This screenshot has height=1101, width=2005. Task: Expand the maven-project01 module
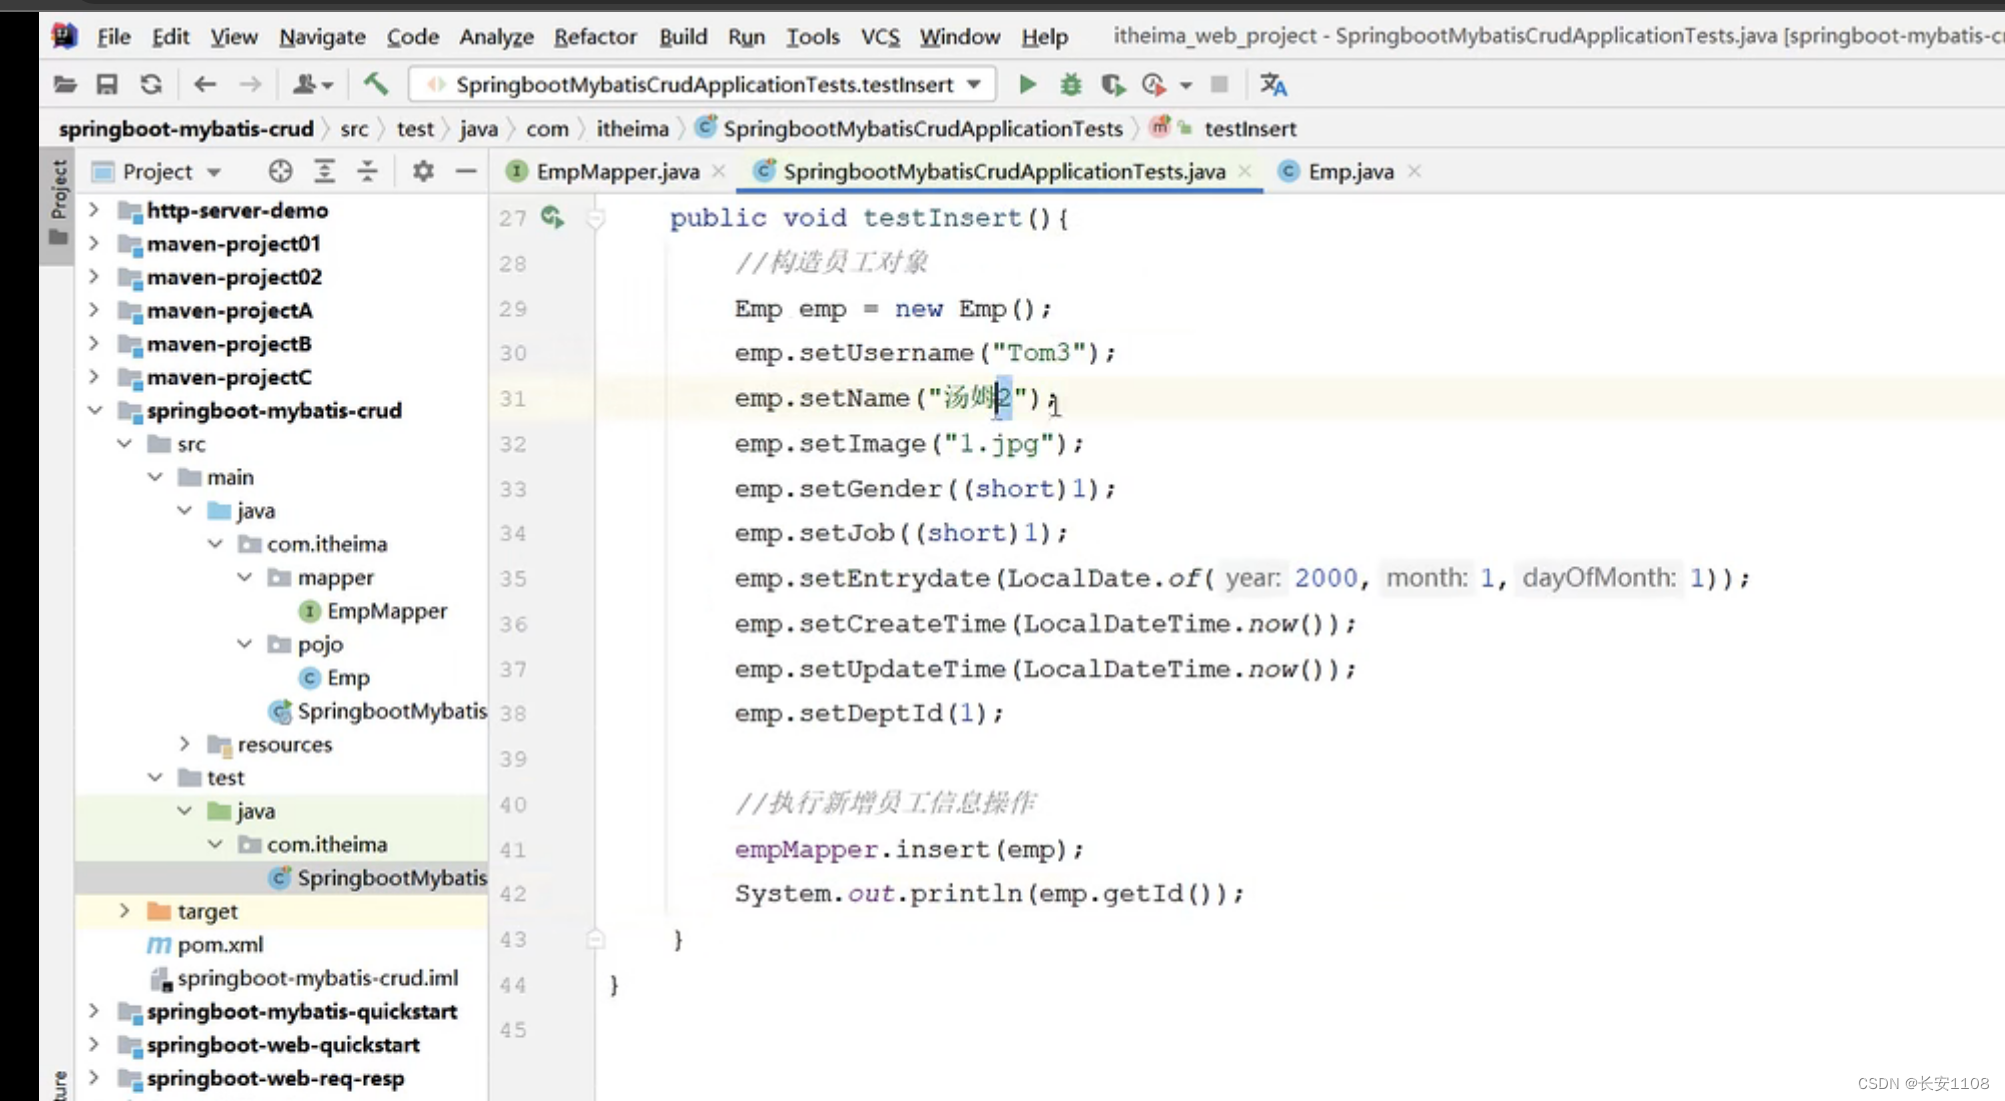coord(94,243)
